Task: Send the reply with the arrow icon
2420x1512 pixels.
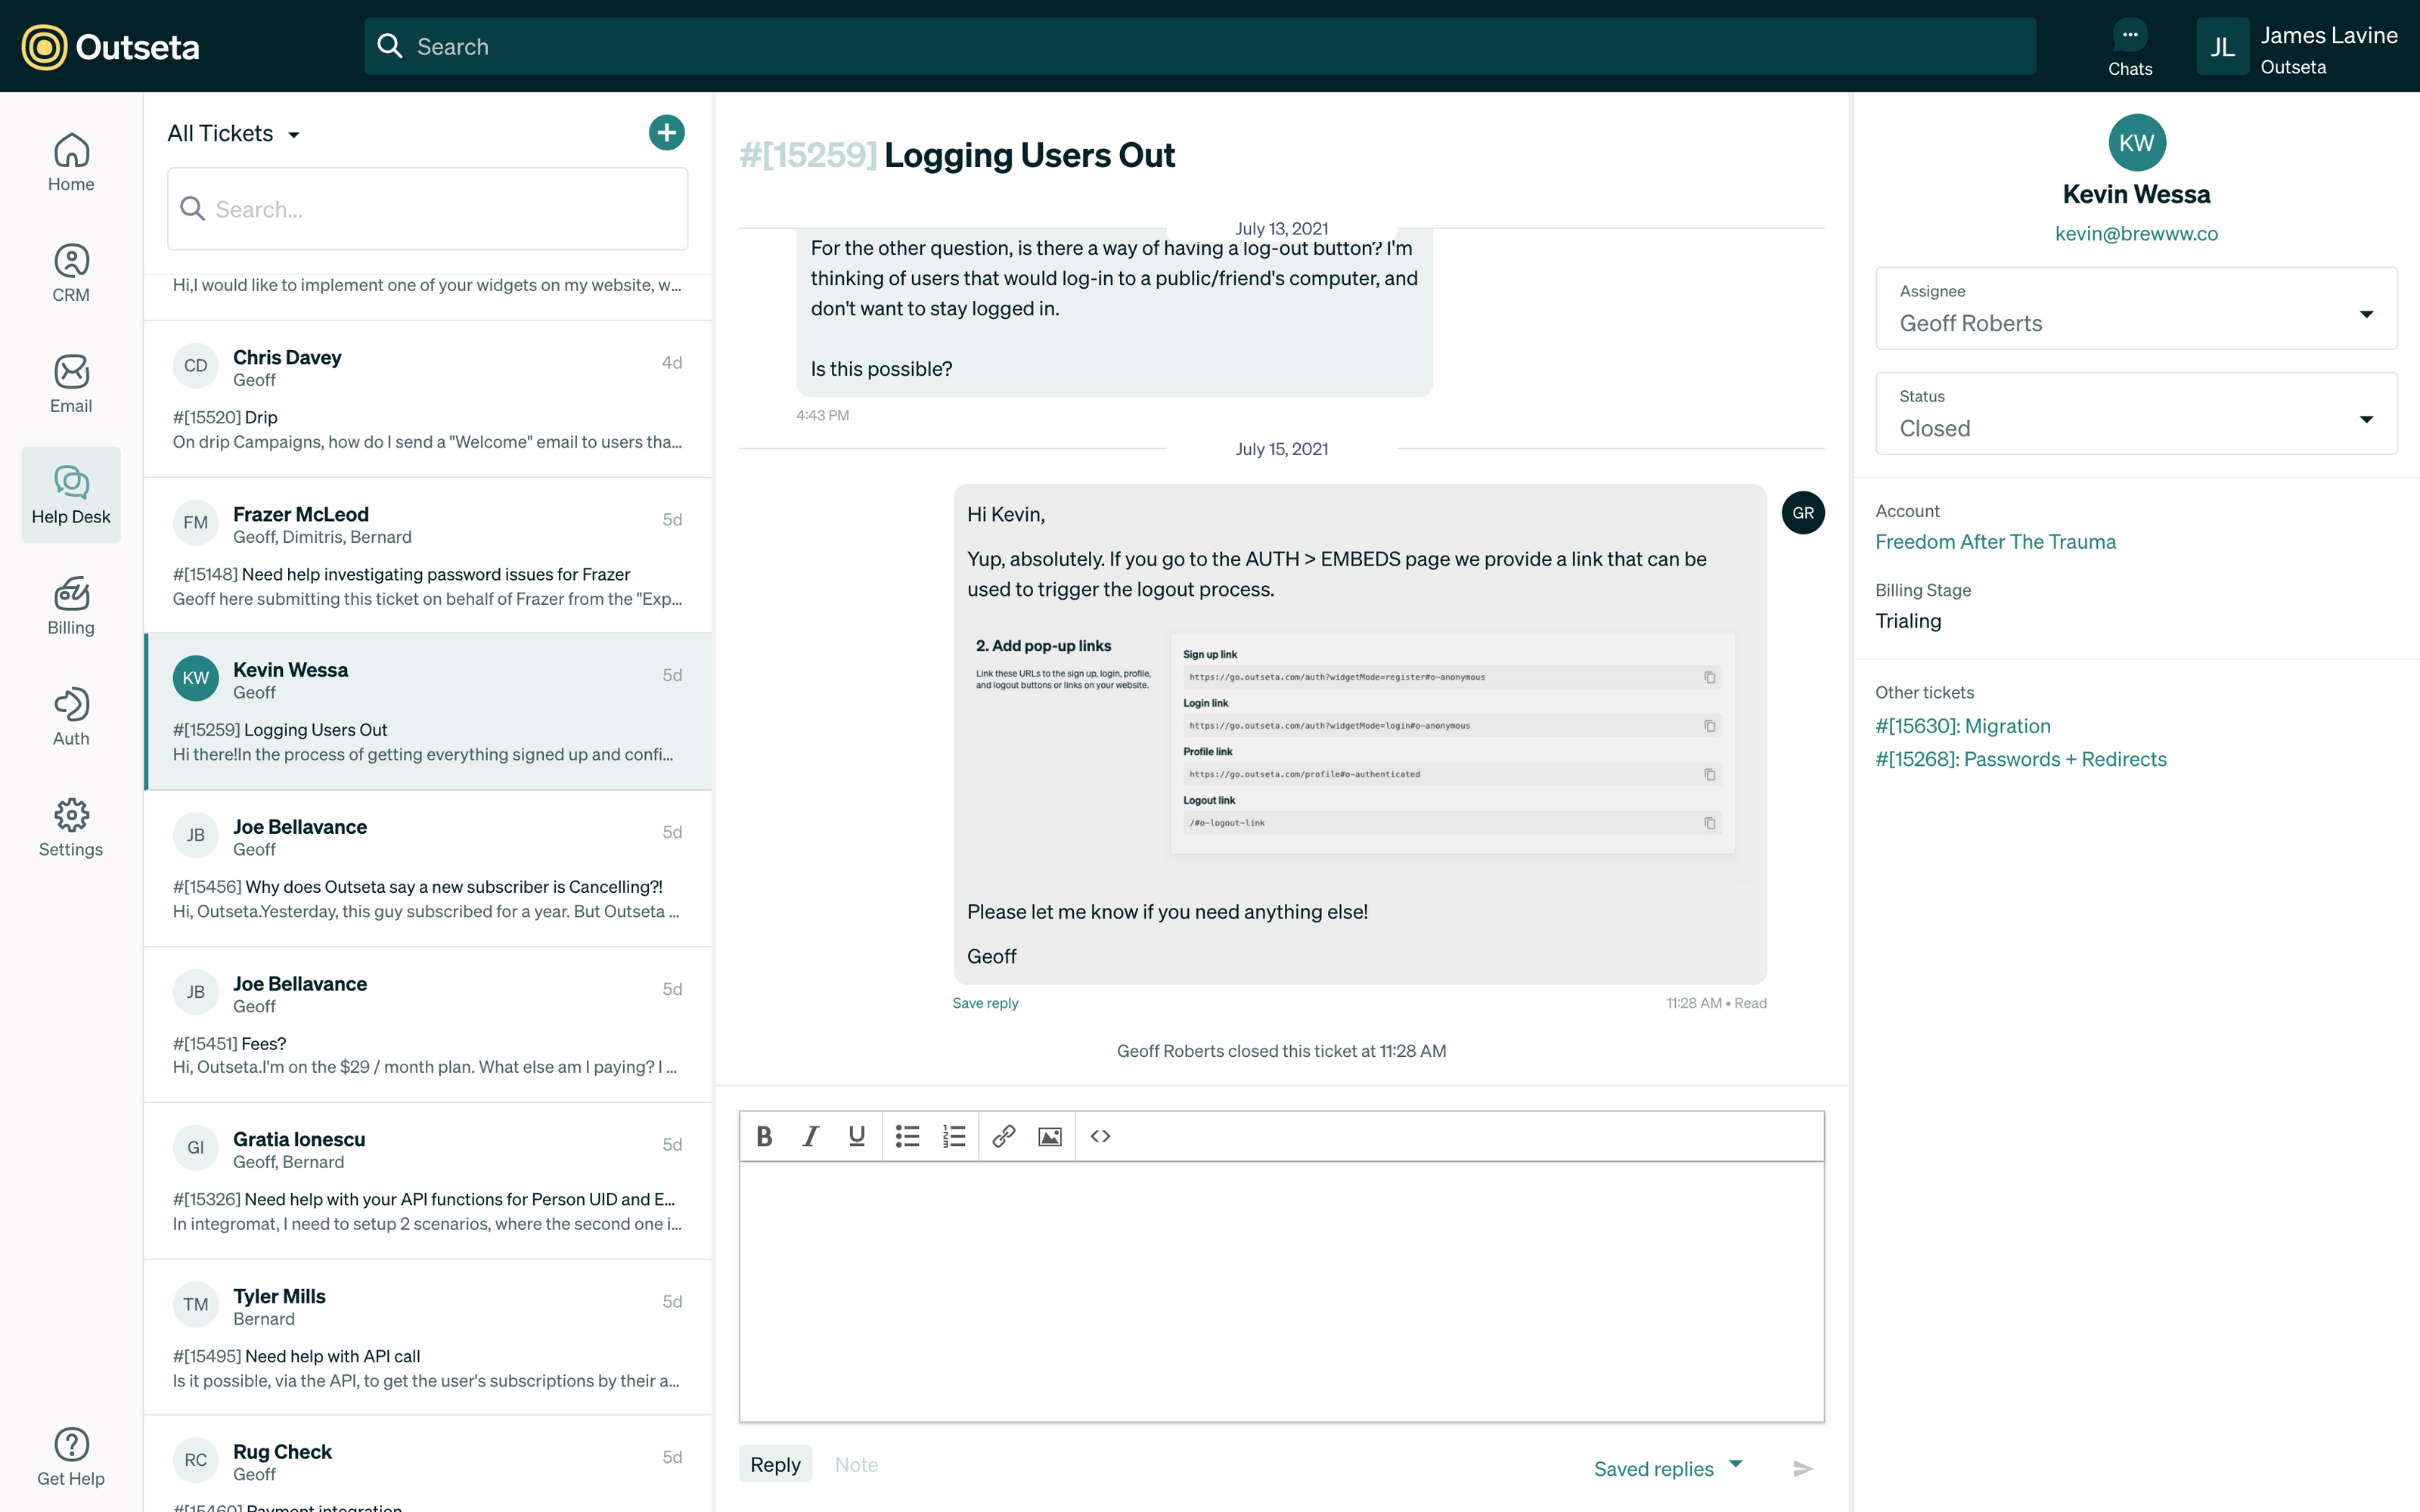Action: pyautogui.click(x=1802, y=1468)
